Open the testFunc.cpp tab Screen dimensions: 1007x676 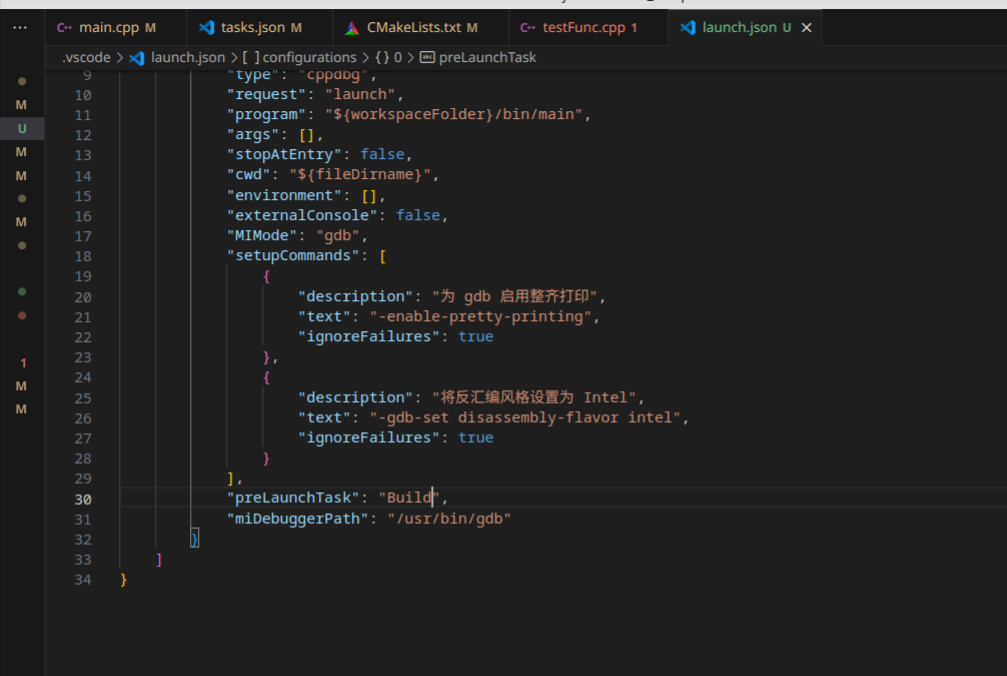[588, 28]
